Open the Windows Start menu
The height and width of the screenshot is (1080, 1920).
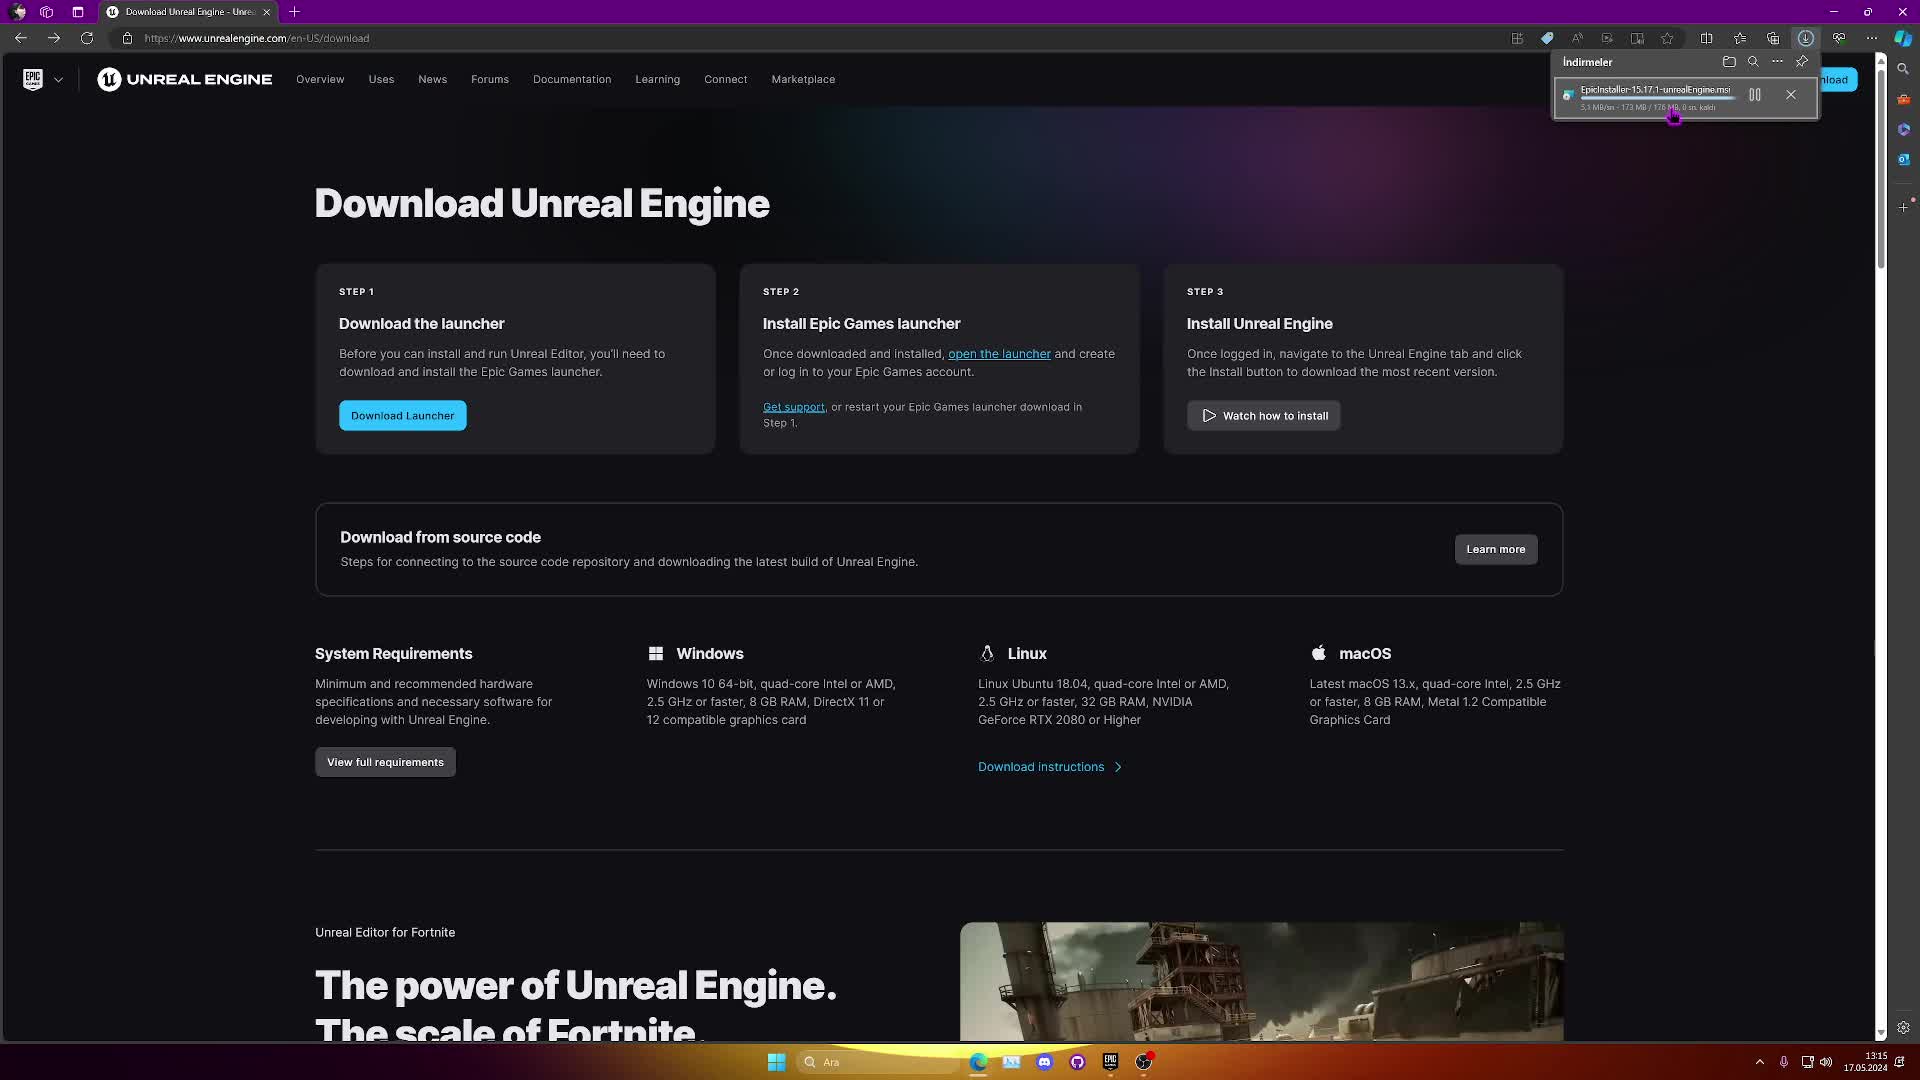click(x=776, y=1062)
